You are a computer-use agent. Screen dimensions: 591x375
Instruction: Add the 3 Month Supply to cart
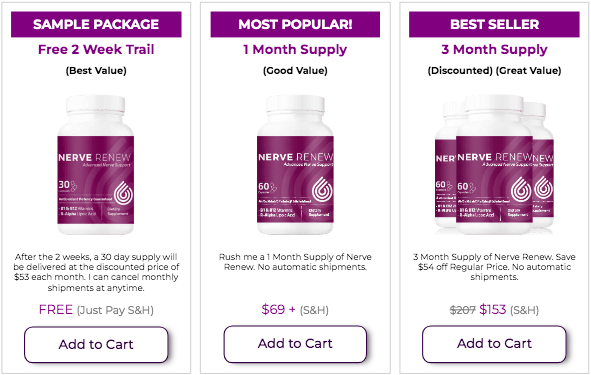coord(494,344)
